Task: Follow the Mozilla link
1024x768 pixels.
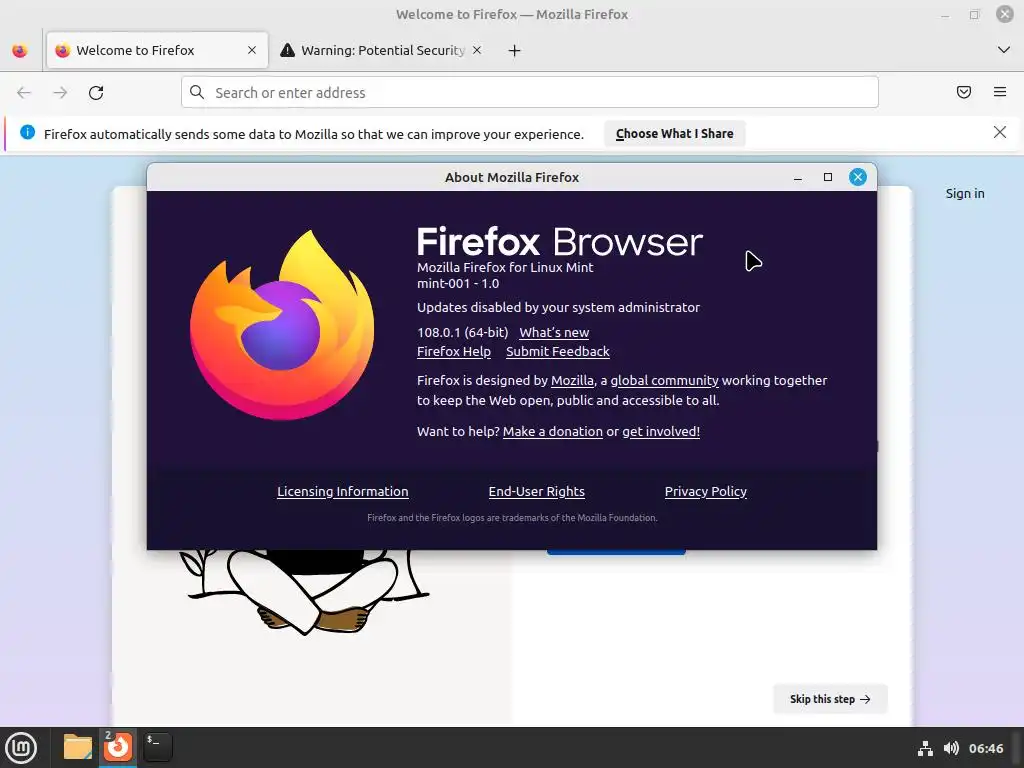Action: [572, 381]
